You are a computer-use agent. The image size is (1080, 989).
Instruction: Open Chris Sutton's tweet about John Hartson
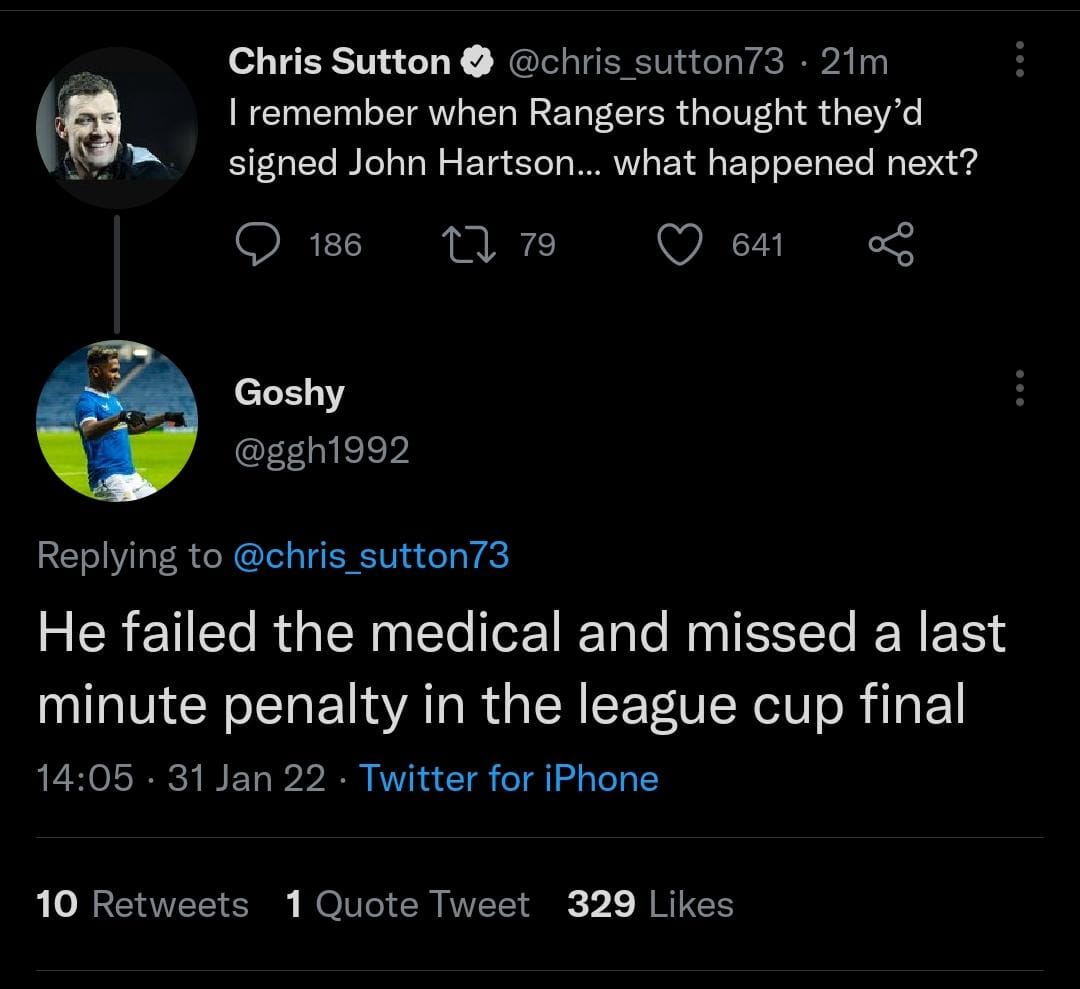(x=600, y=139)
